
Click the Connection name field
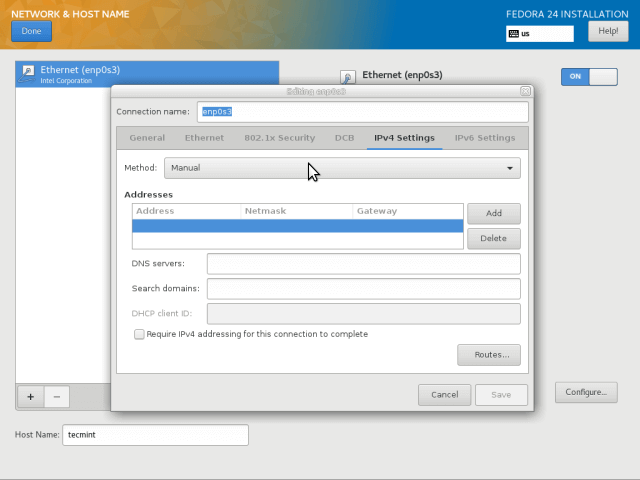click(x=362, y=112)
